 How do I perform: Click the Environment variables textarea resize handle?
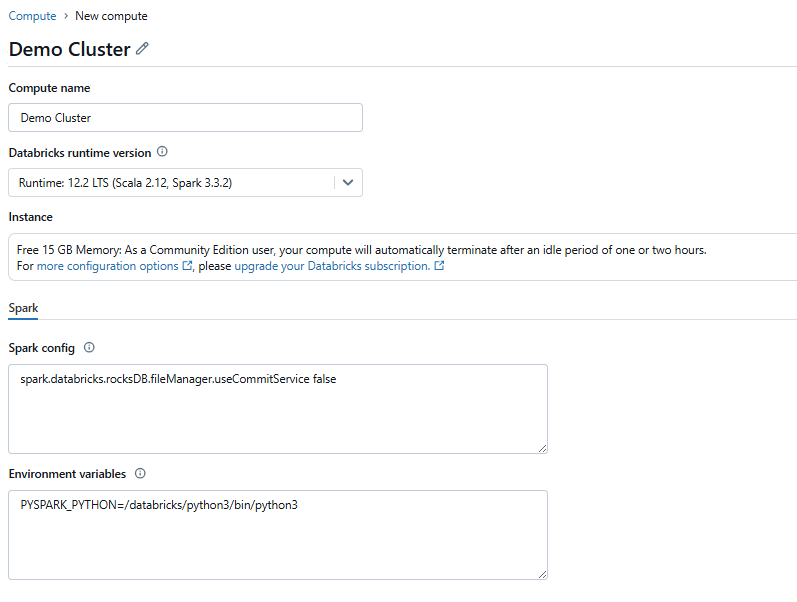tap(542, 574)
